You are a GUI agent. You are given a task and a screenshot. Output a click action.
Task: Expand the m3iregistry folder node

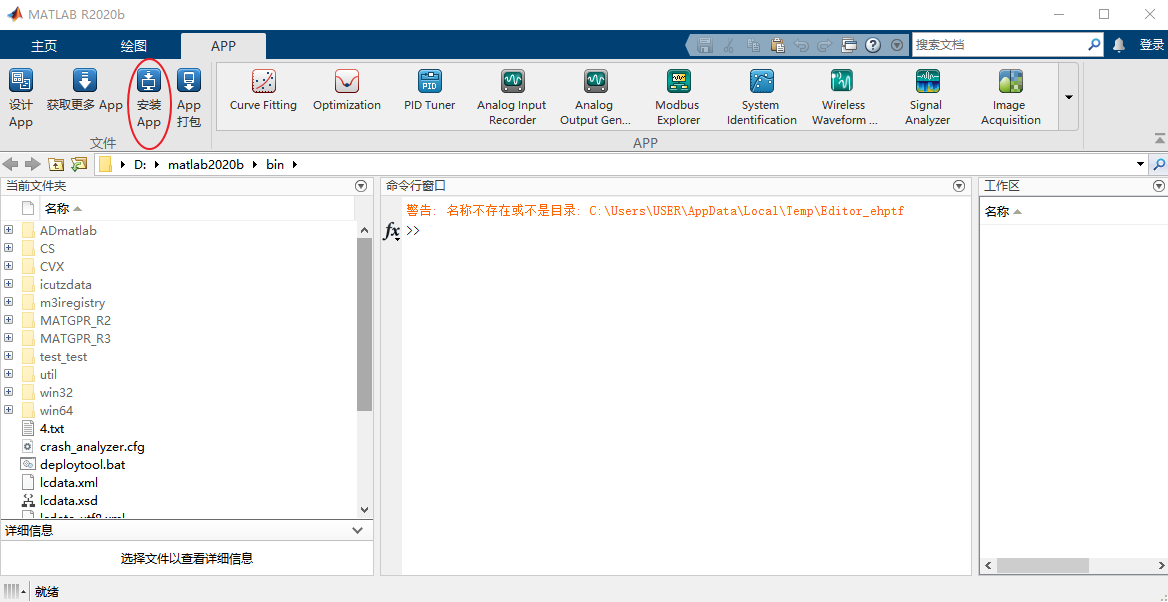(8, 302)
